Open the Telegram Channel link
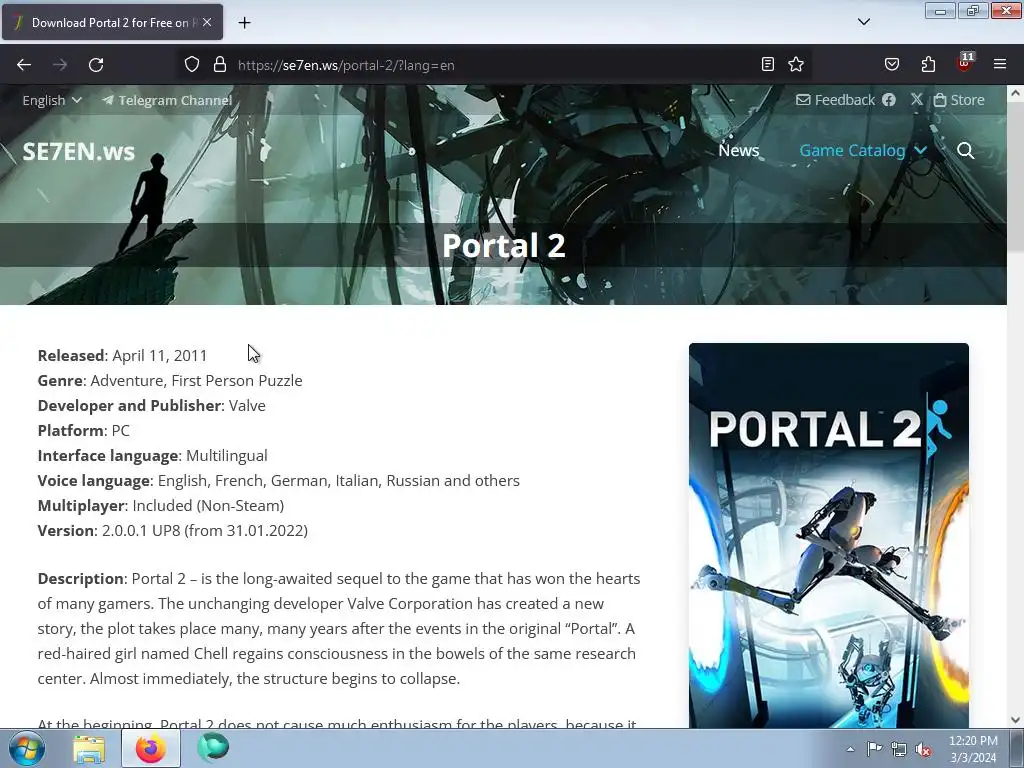The width and height of the screenshot is (1024, 768). tap(167, 100)
